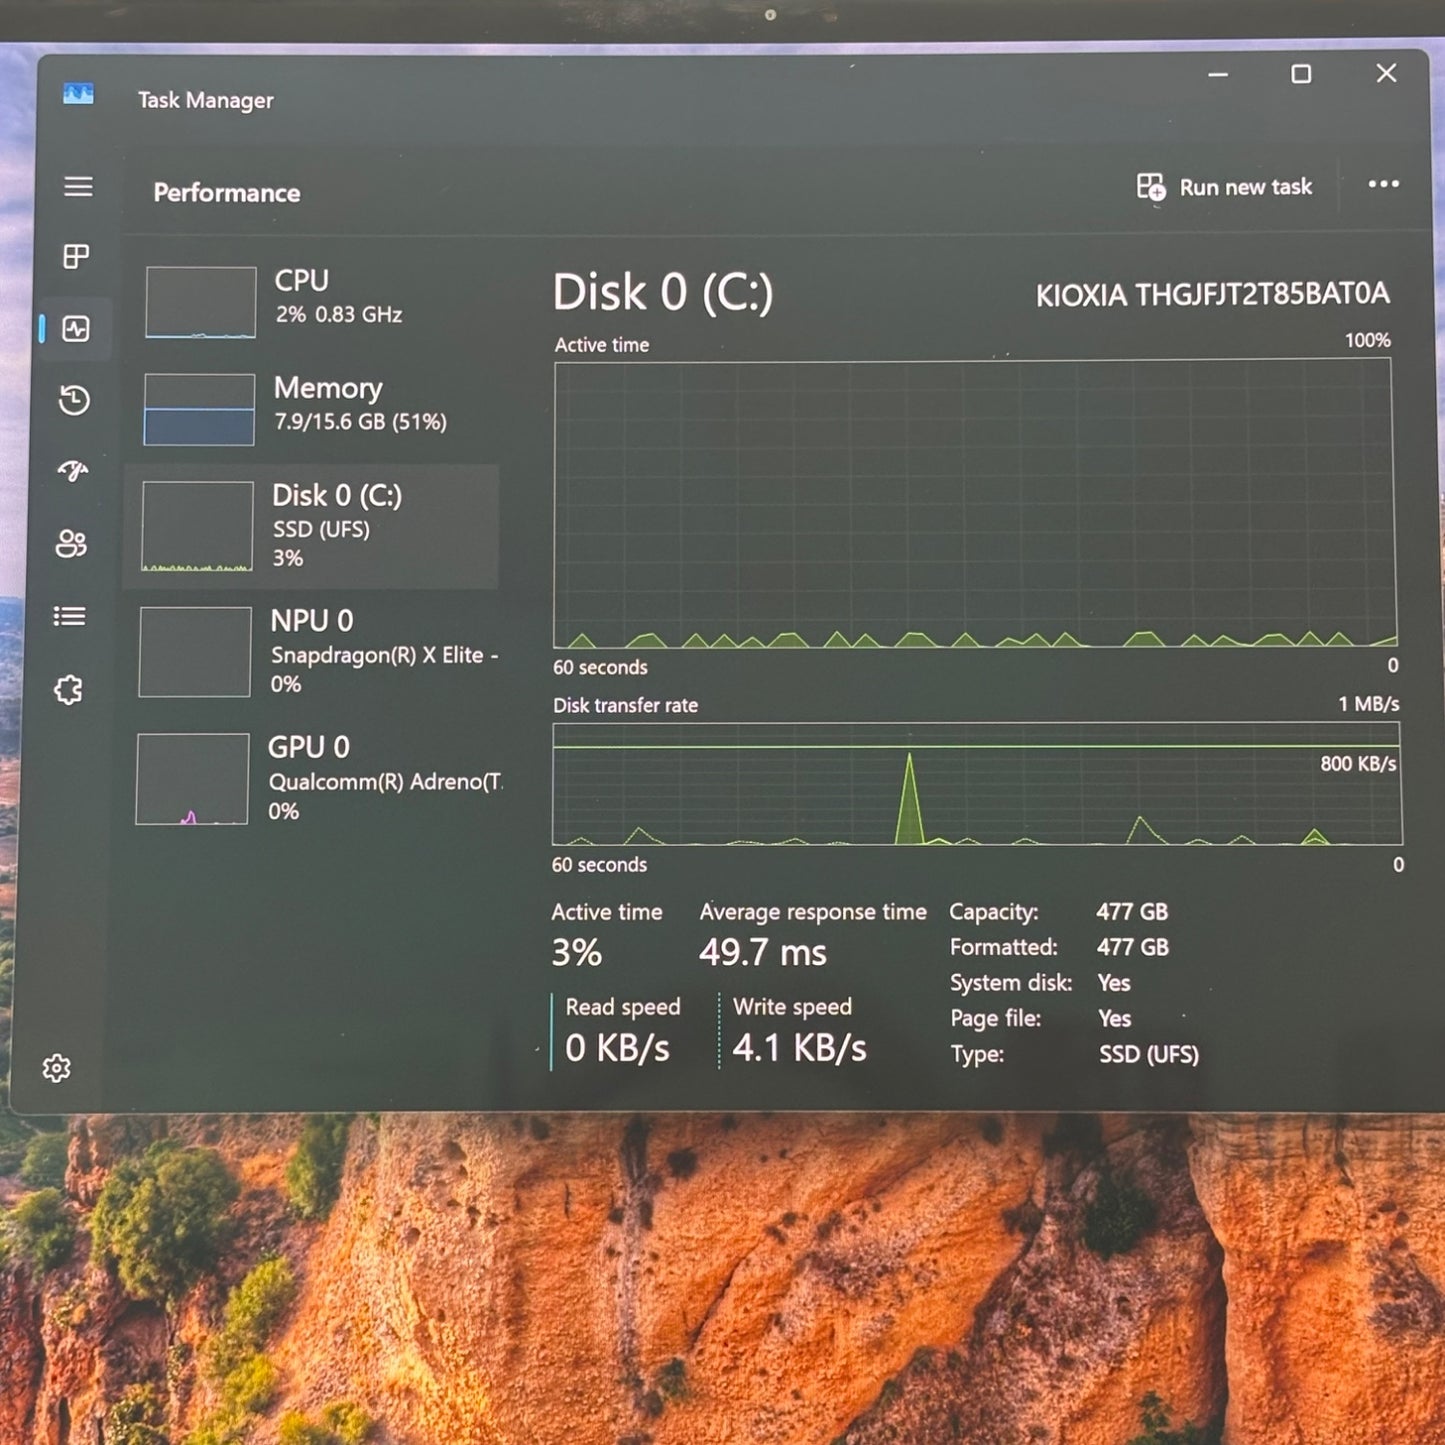
Task: Click the Disk Active time graph
Action: (x=974, y=503)
